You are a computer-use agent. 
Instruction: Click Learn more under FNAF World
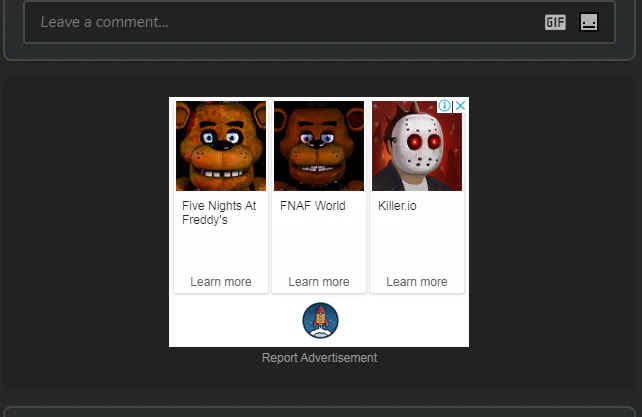319,282
